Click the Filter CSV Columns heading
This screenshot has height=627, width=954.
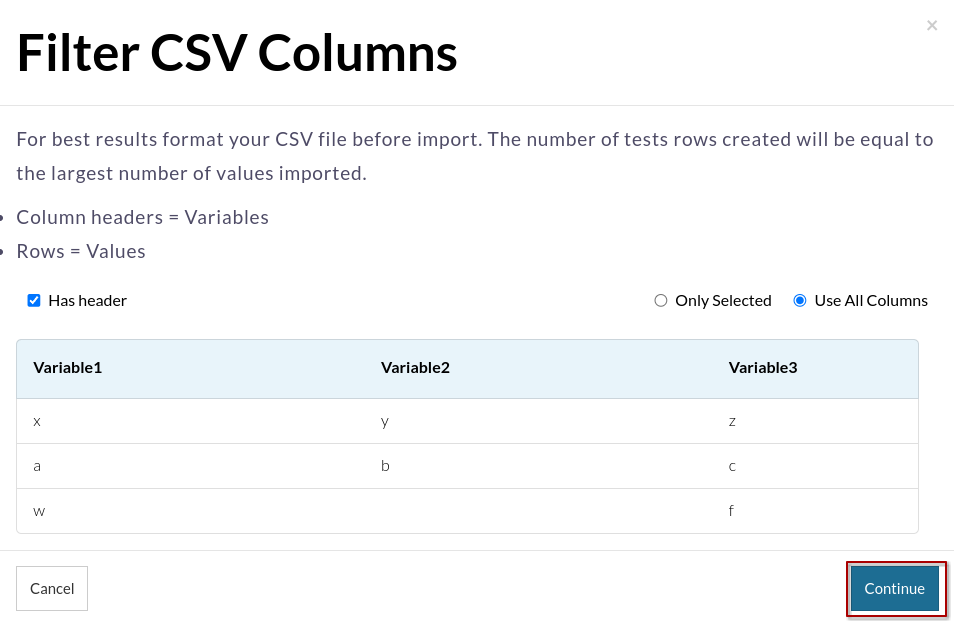click(x=237, y=54)
